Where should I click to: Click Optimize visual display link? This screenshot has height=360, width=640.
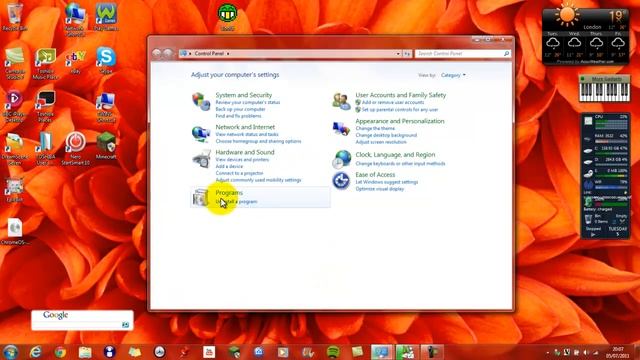(x=380, y=189)
